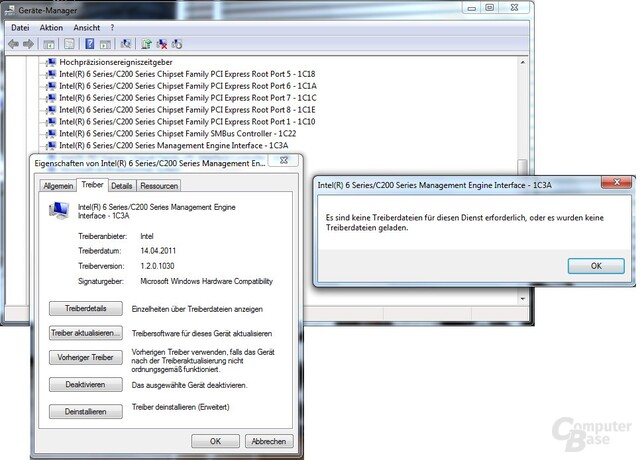640x460 pixels.
Task: Open the Aktion menu
Action: (x=51, y=28)
